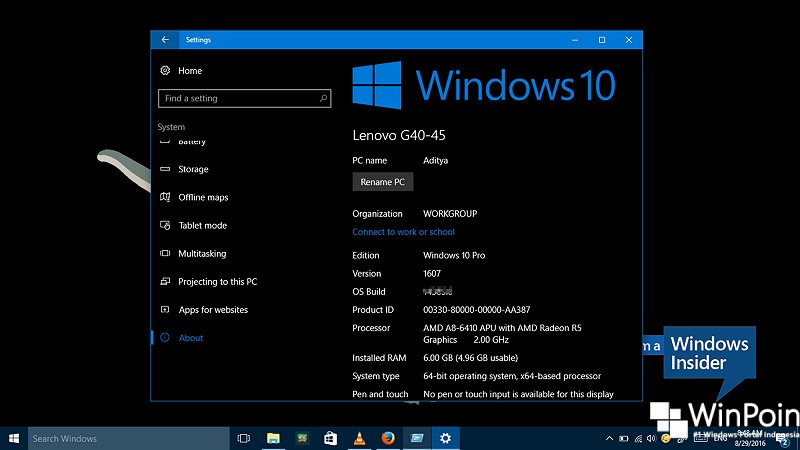This screenshot has width=800, height=450.
Task: Click the Rename PC button
Action: pyautogui.click(x=383, y=182)
